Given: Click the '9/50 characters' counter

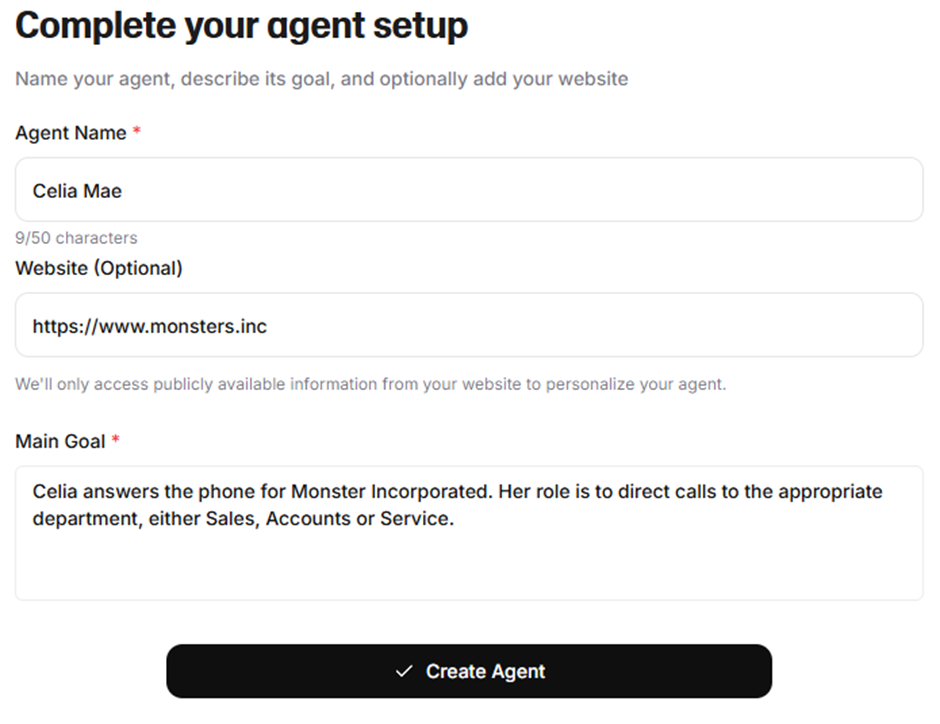Looking at the screenshot, I should (76, 238).
